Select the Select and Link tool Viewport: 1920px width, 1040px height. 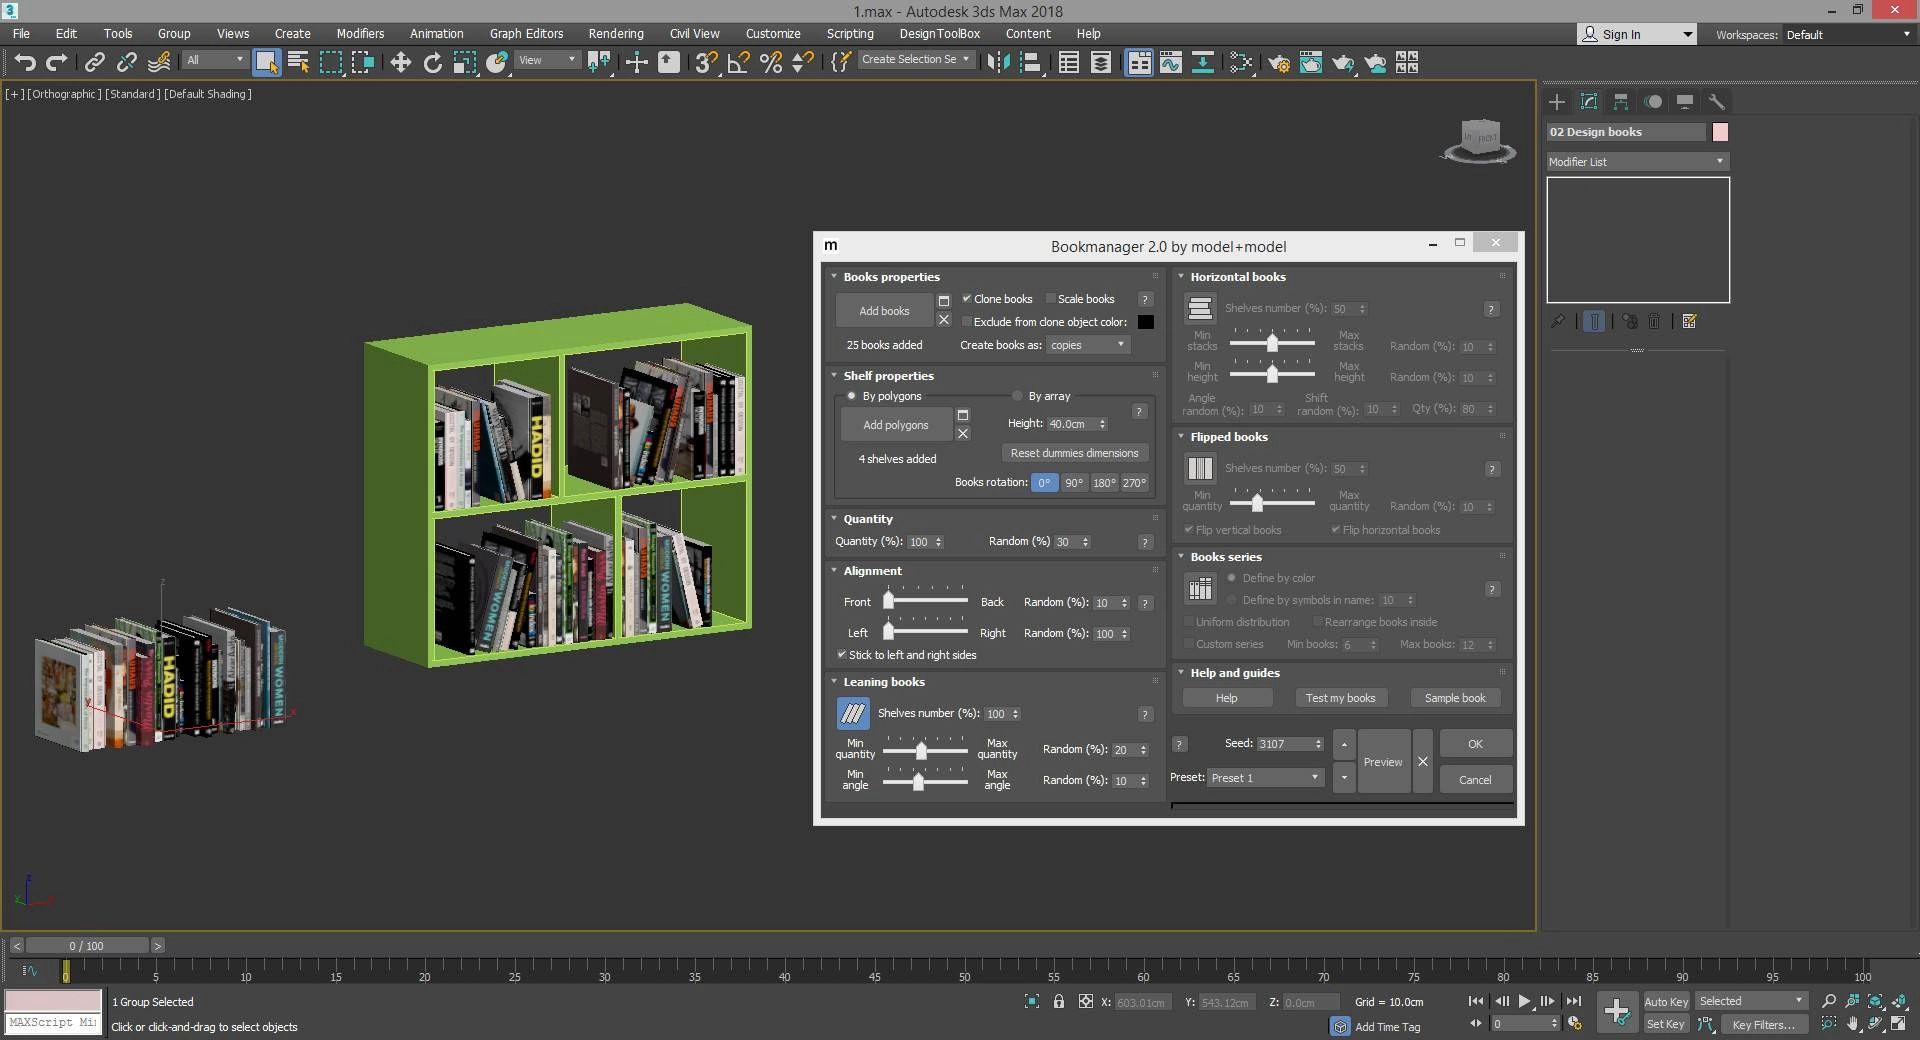pos(94,63)
